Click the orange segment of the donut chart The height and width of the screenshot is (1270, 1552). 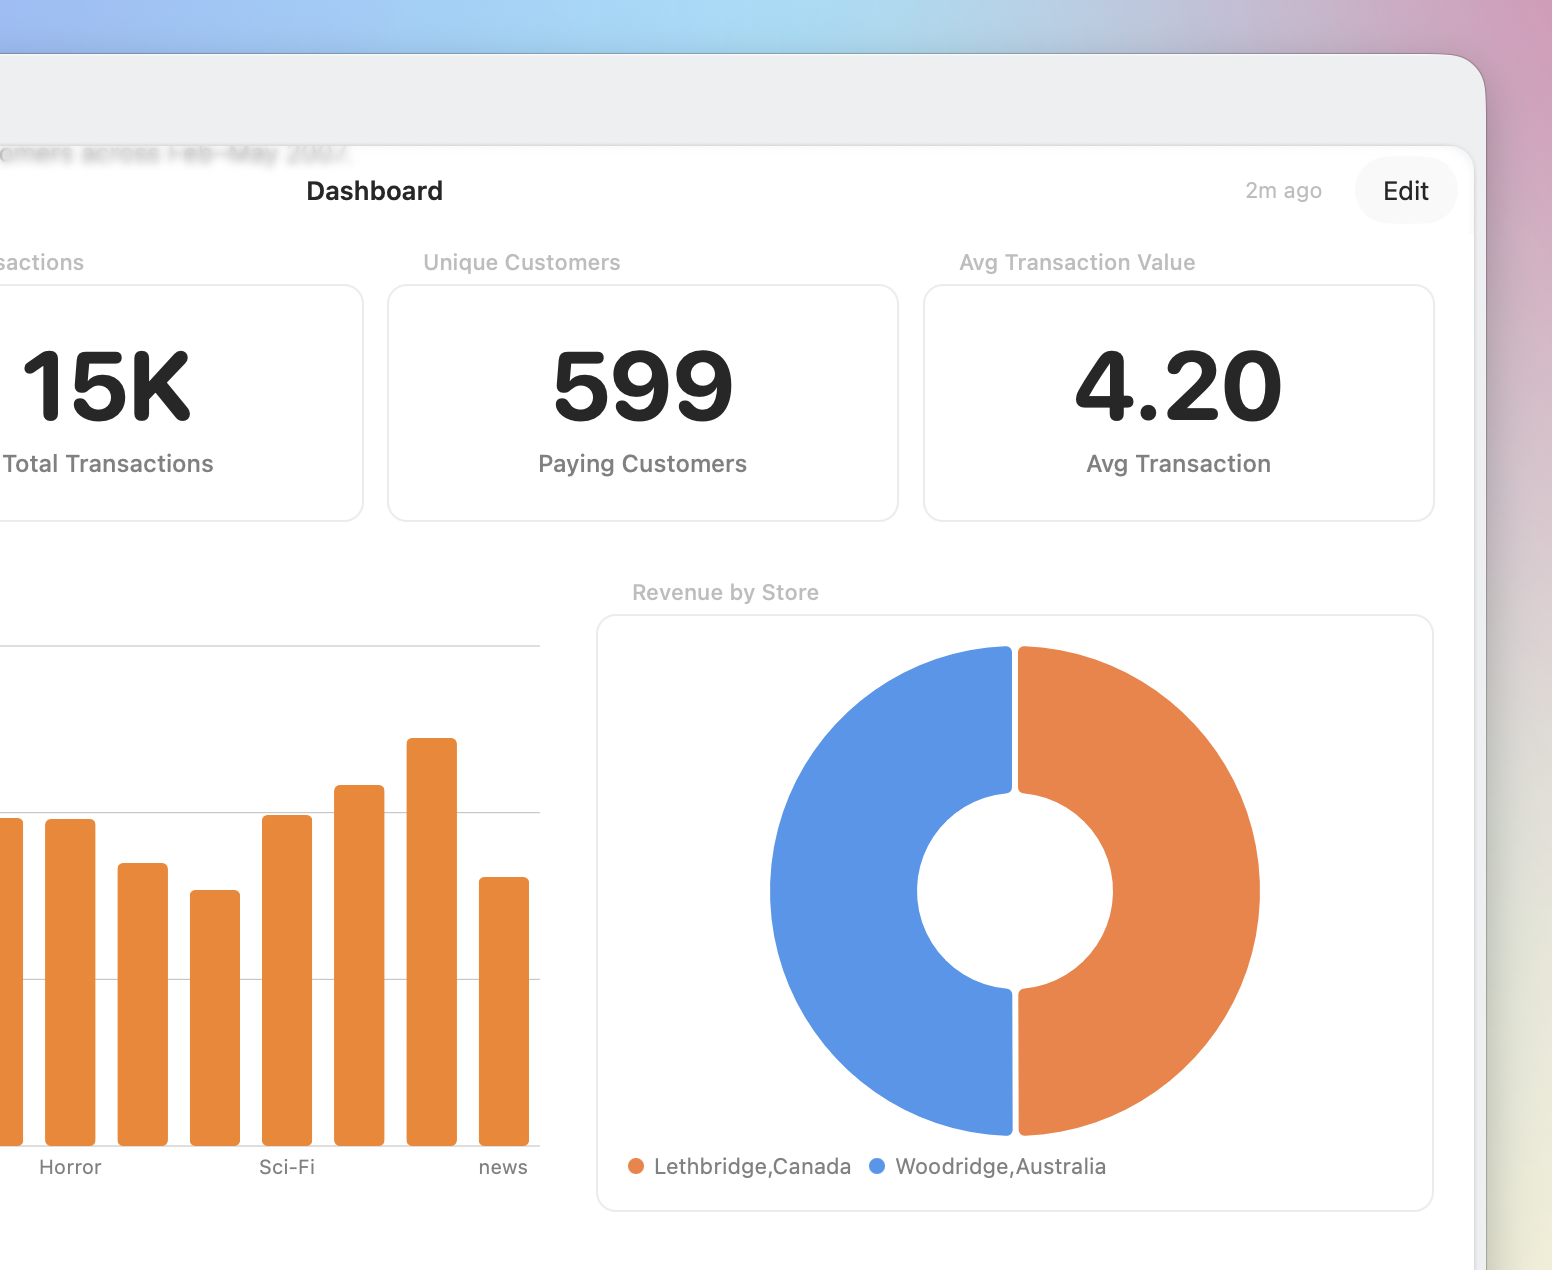coord(1150,890)
